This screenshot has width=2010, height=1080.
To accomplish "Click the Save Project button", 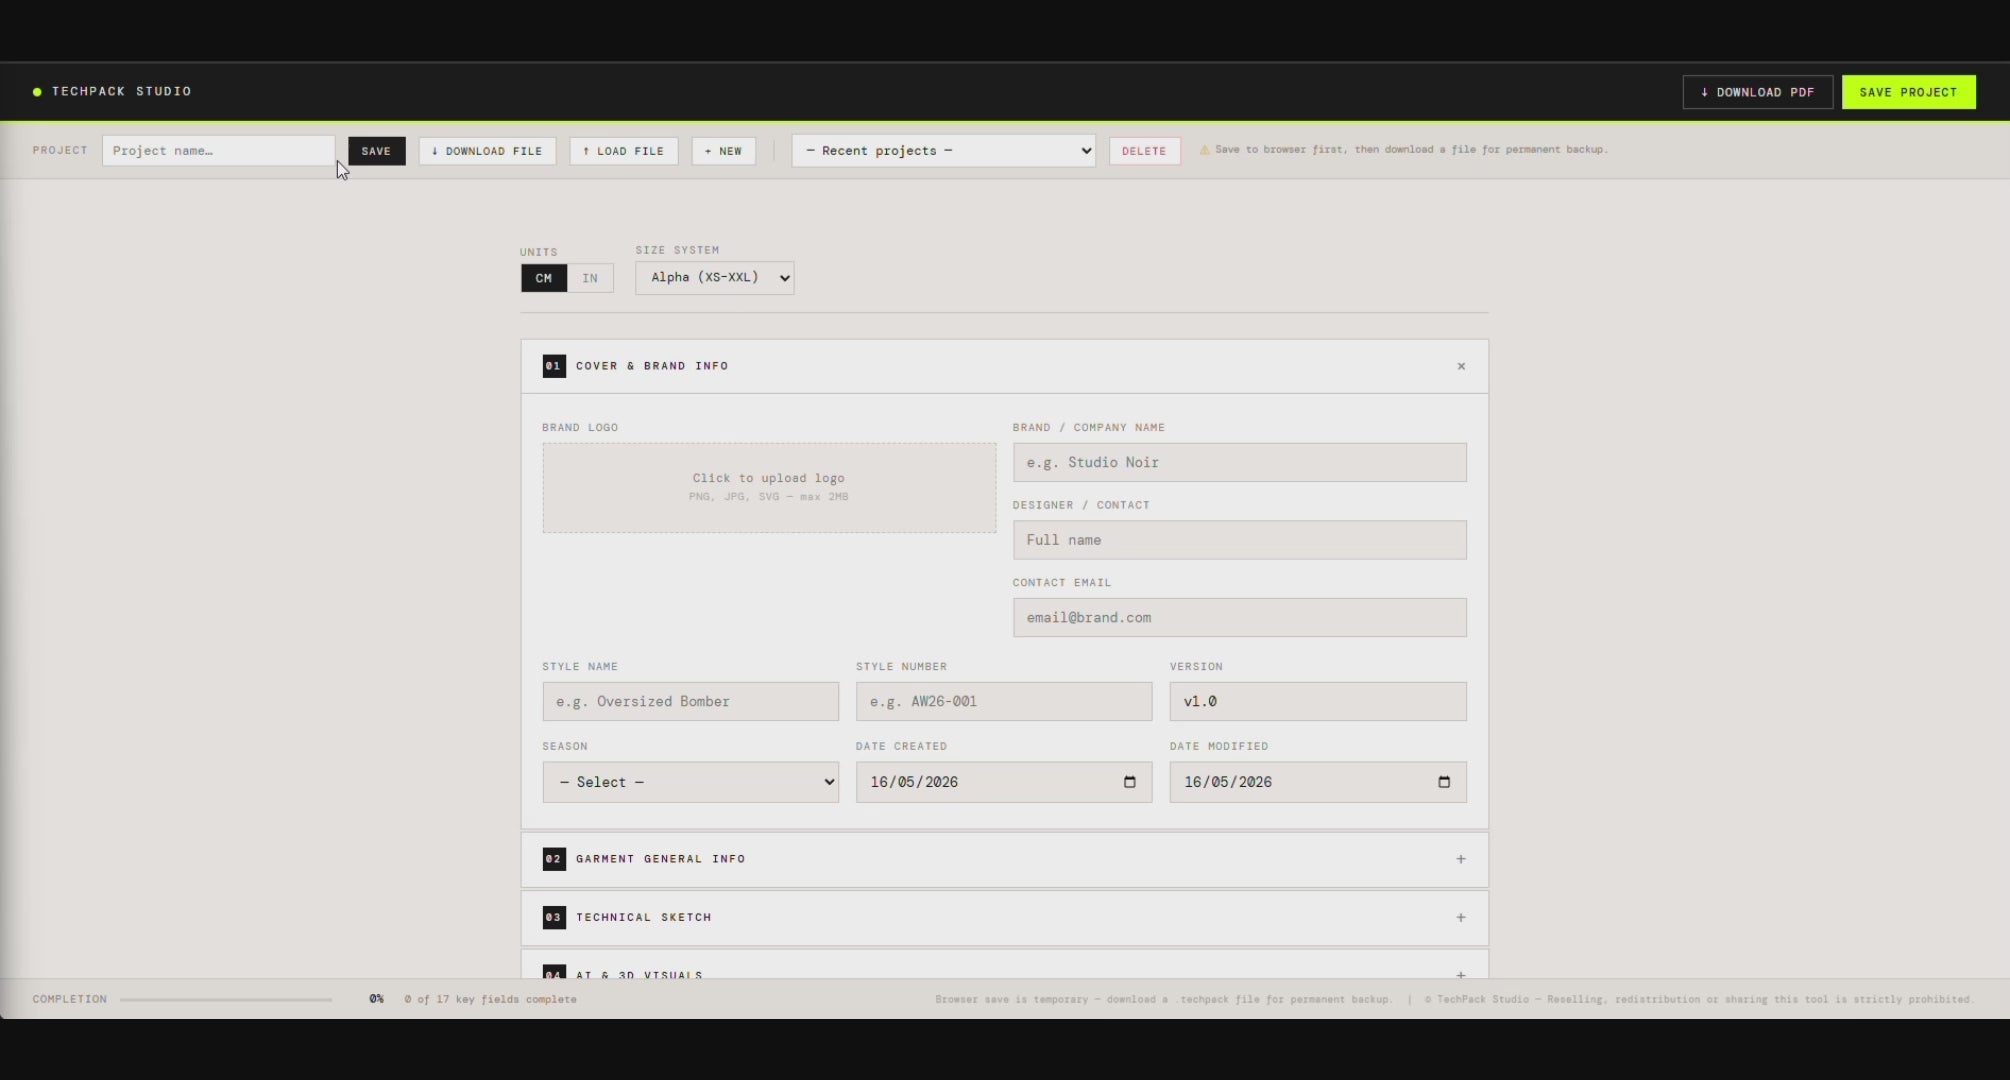I will (x=1908, y=92).
